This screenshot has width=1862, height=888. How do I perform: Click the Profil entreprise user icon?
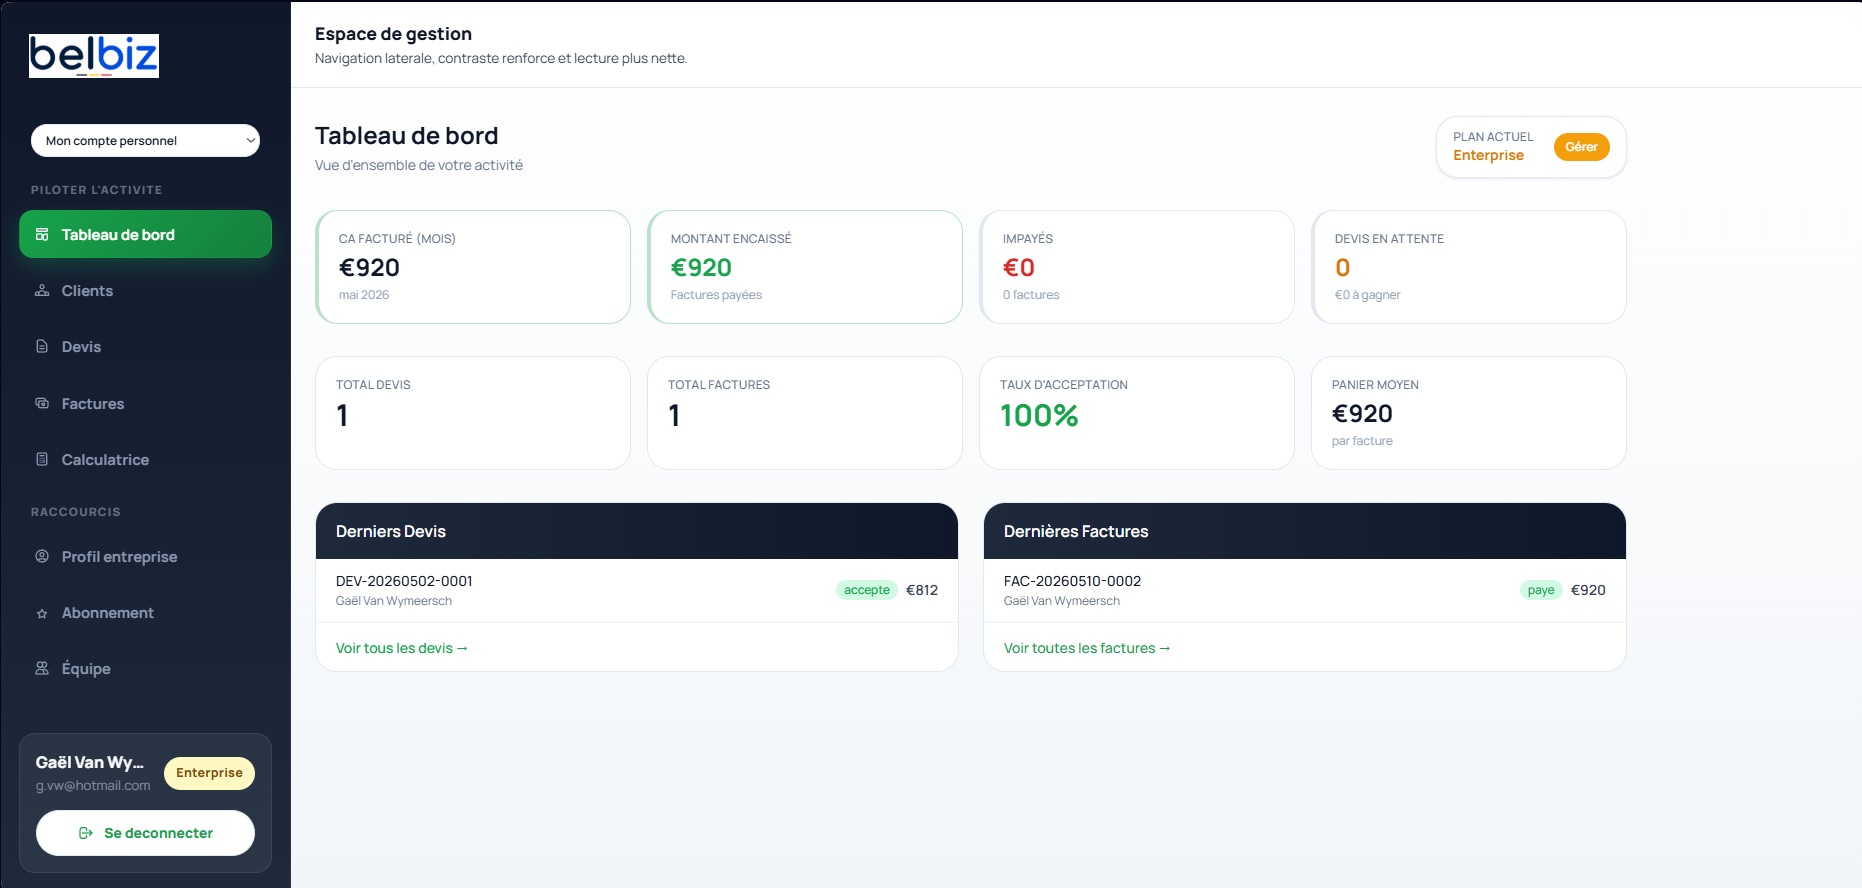pos(42,556)
